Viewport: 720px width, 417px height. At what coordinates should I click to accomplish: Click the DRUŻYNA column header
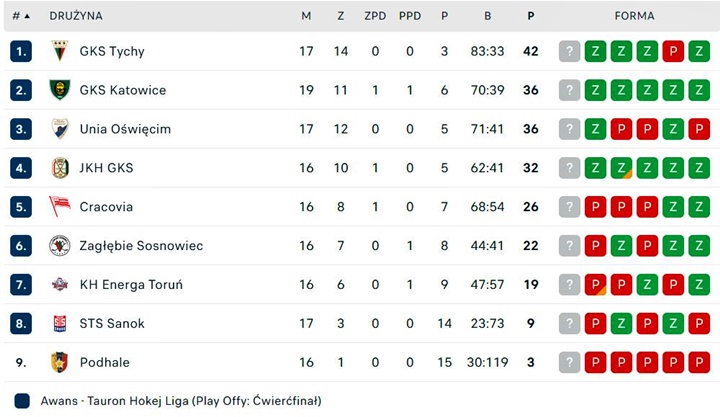pos(76,16)
